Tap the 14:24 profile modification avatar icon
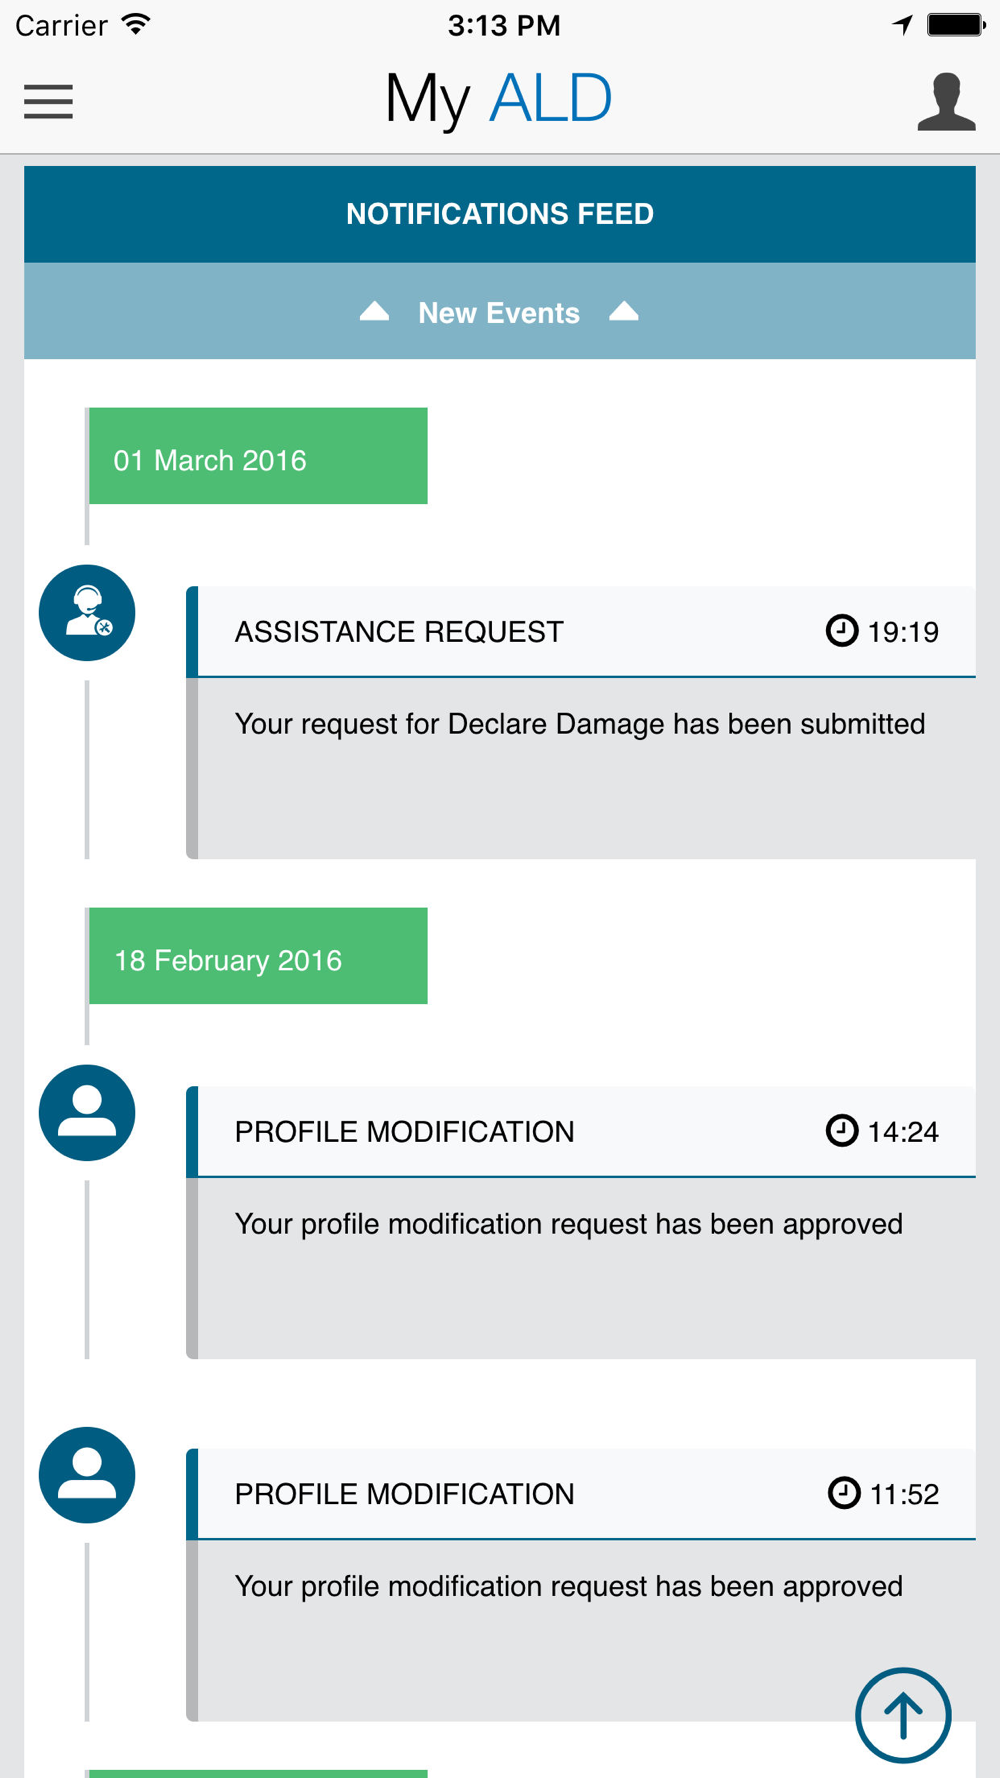1000x1778 pixels. pos(87,1113)
